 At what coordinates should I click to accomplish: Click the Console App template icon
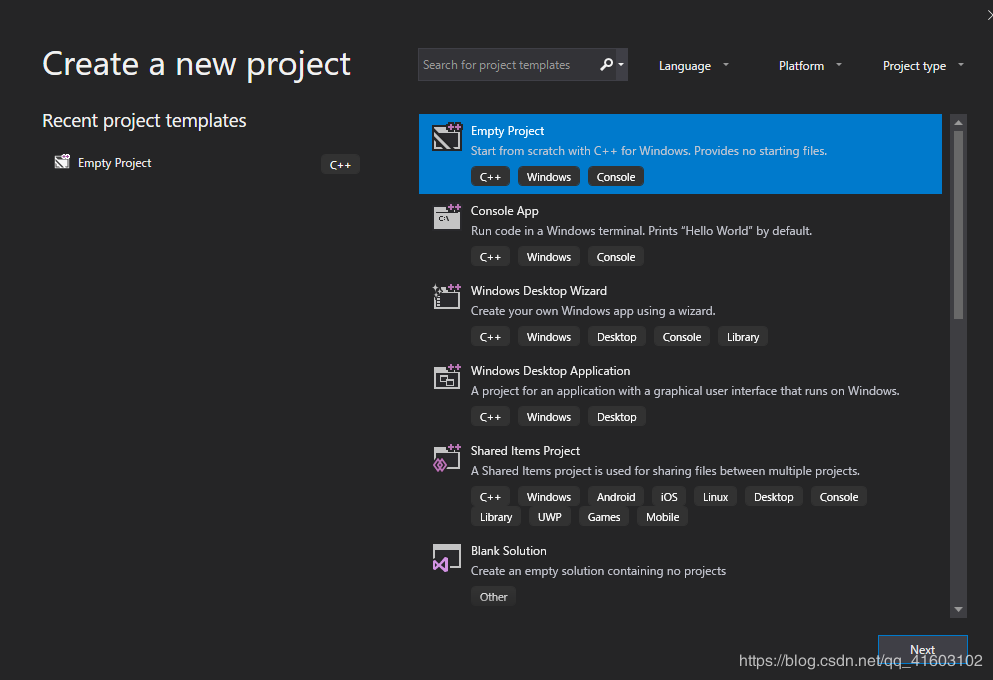[447, 217]
